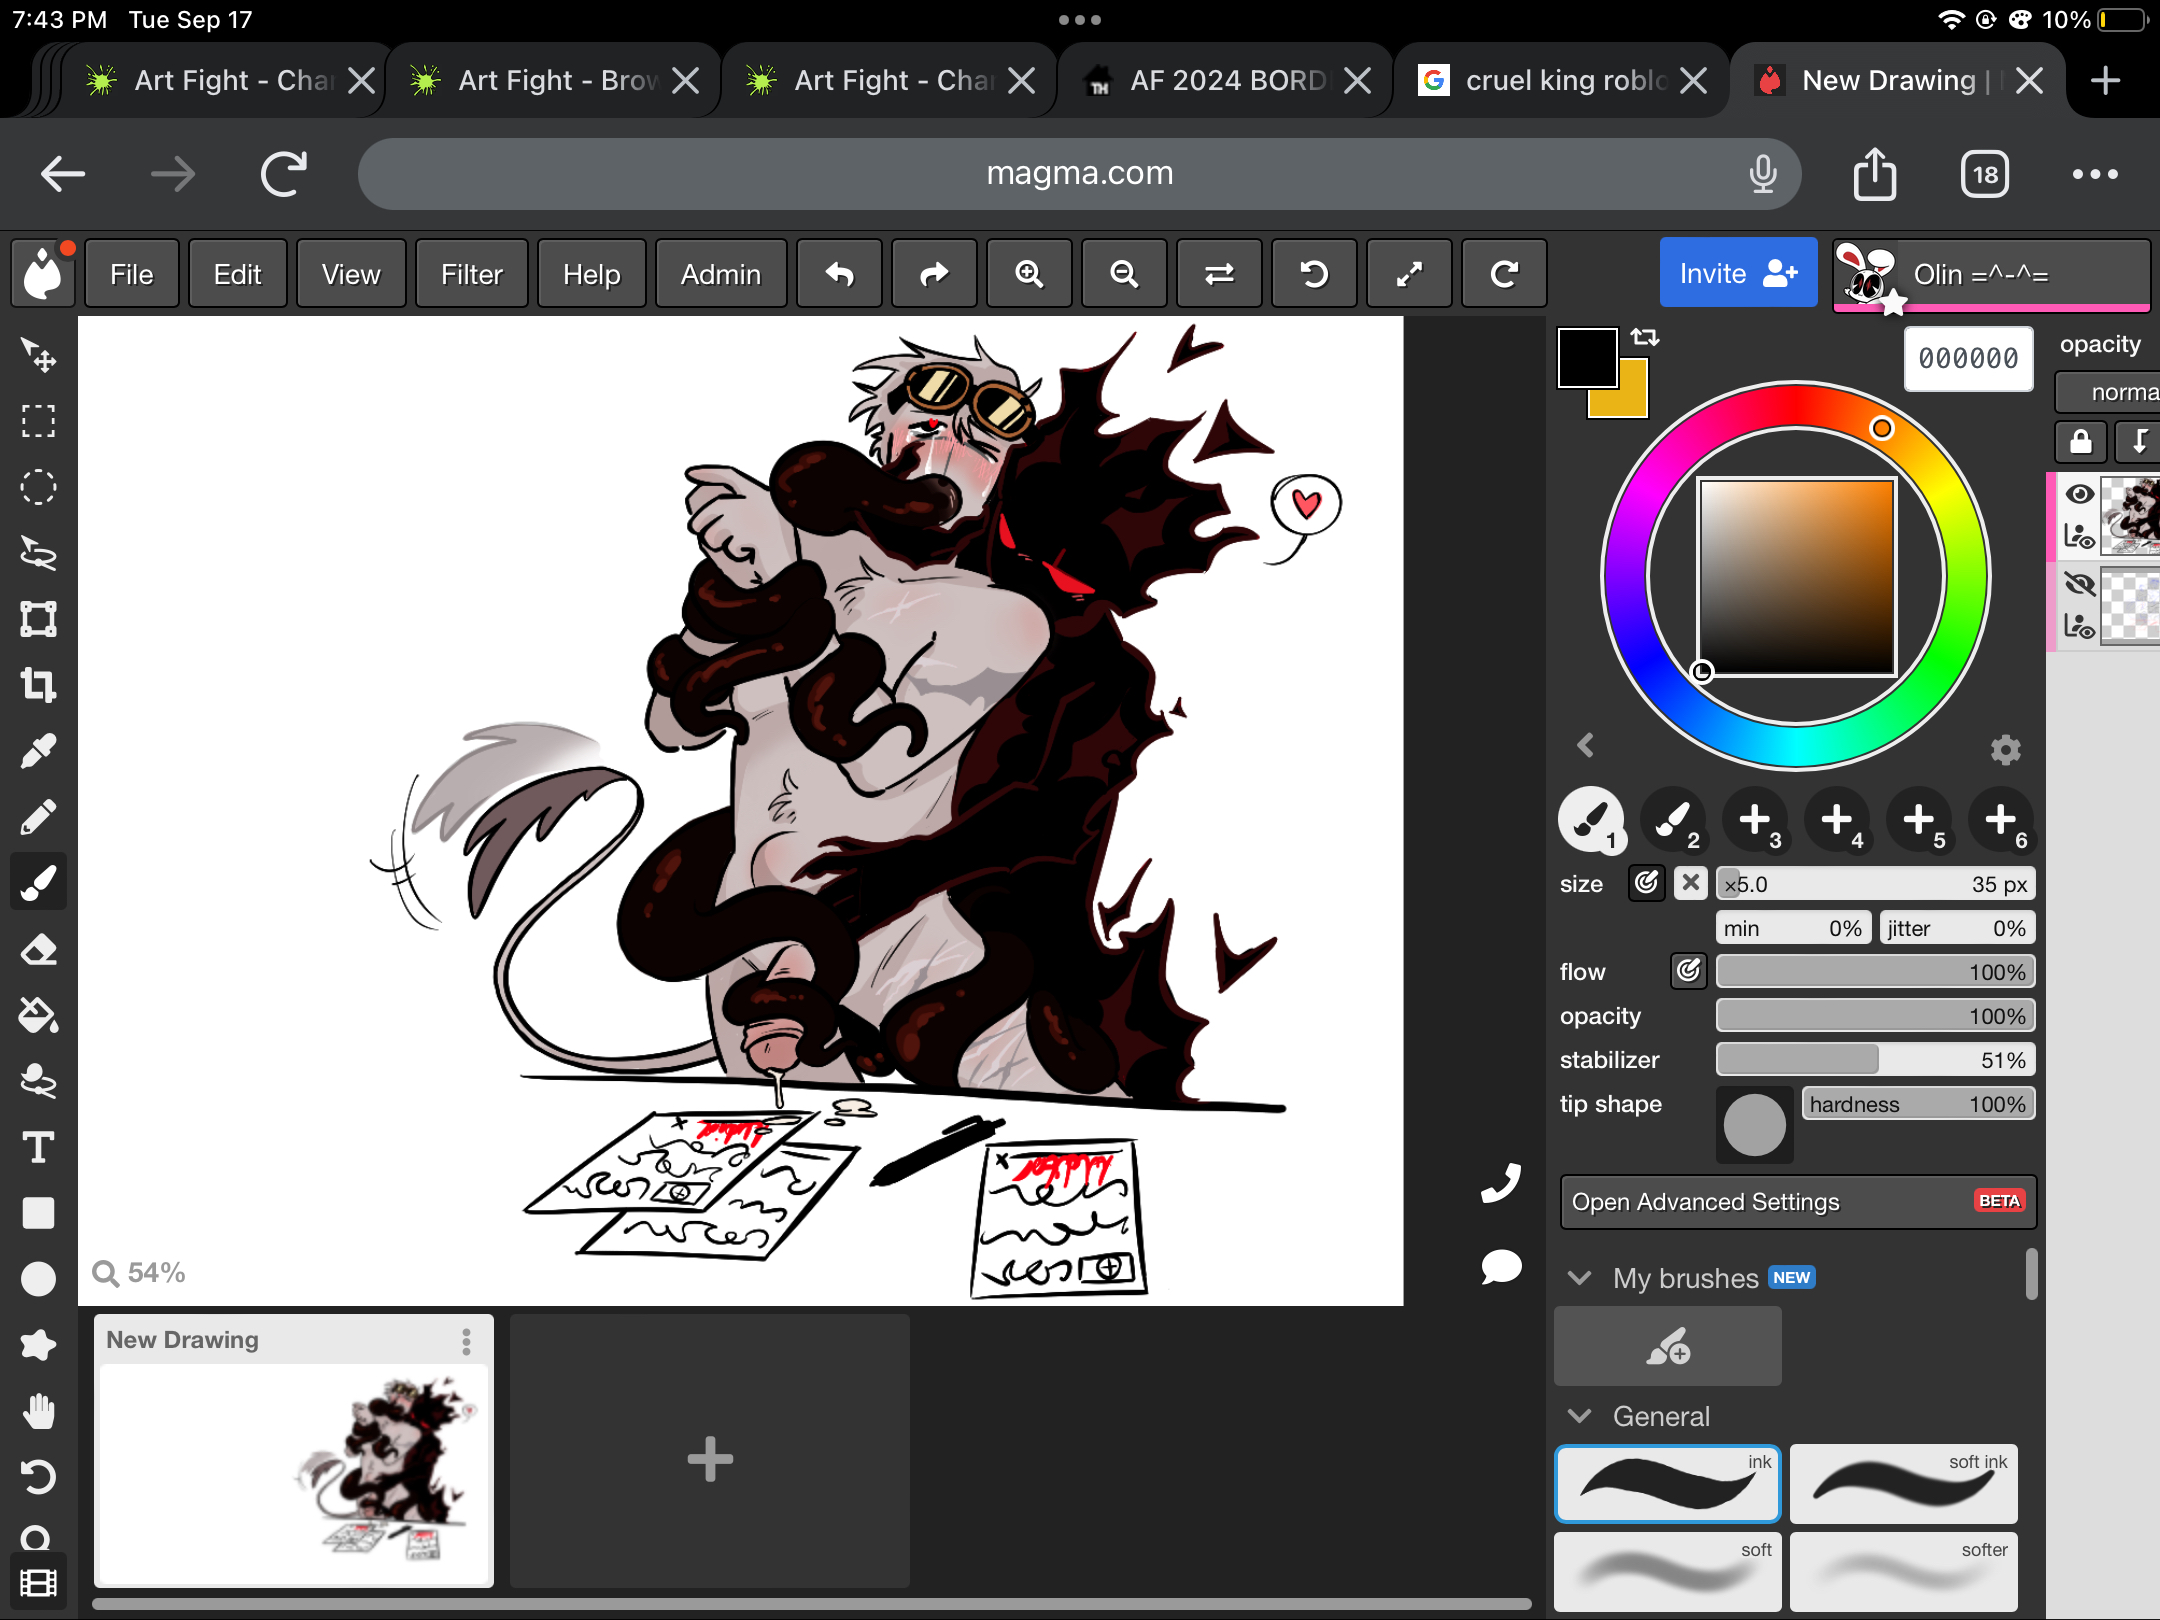
Task: Select the Eraser tool
Action: point(38,950)
